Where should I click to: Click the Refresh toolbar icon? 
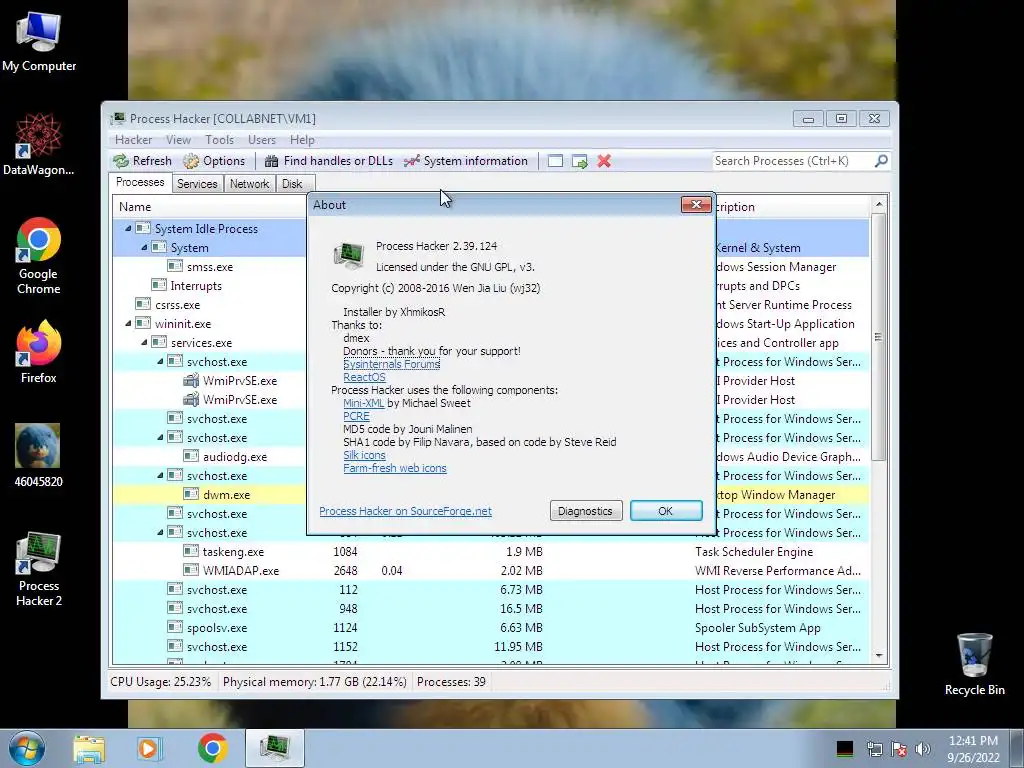121,161
